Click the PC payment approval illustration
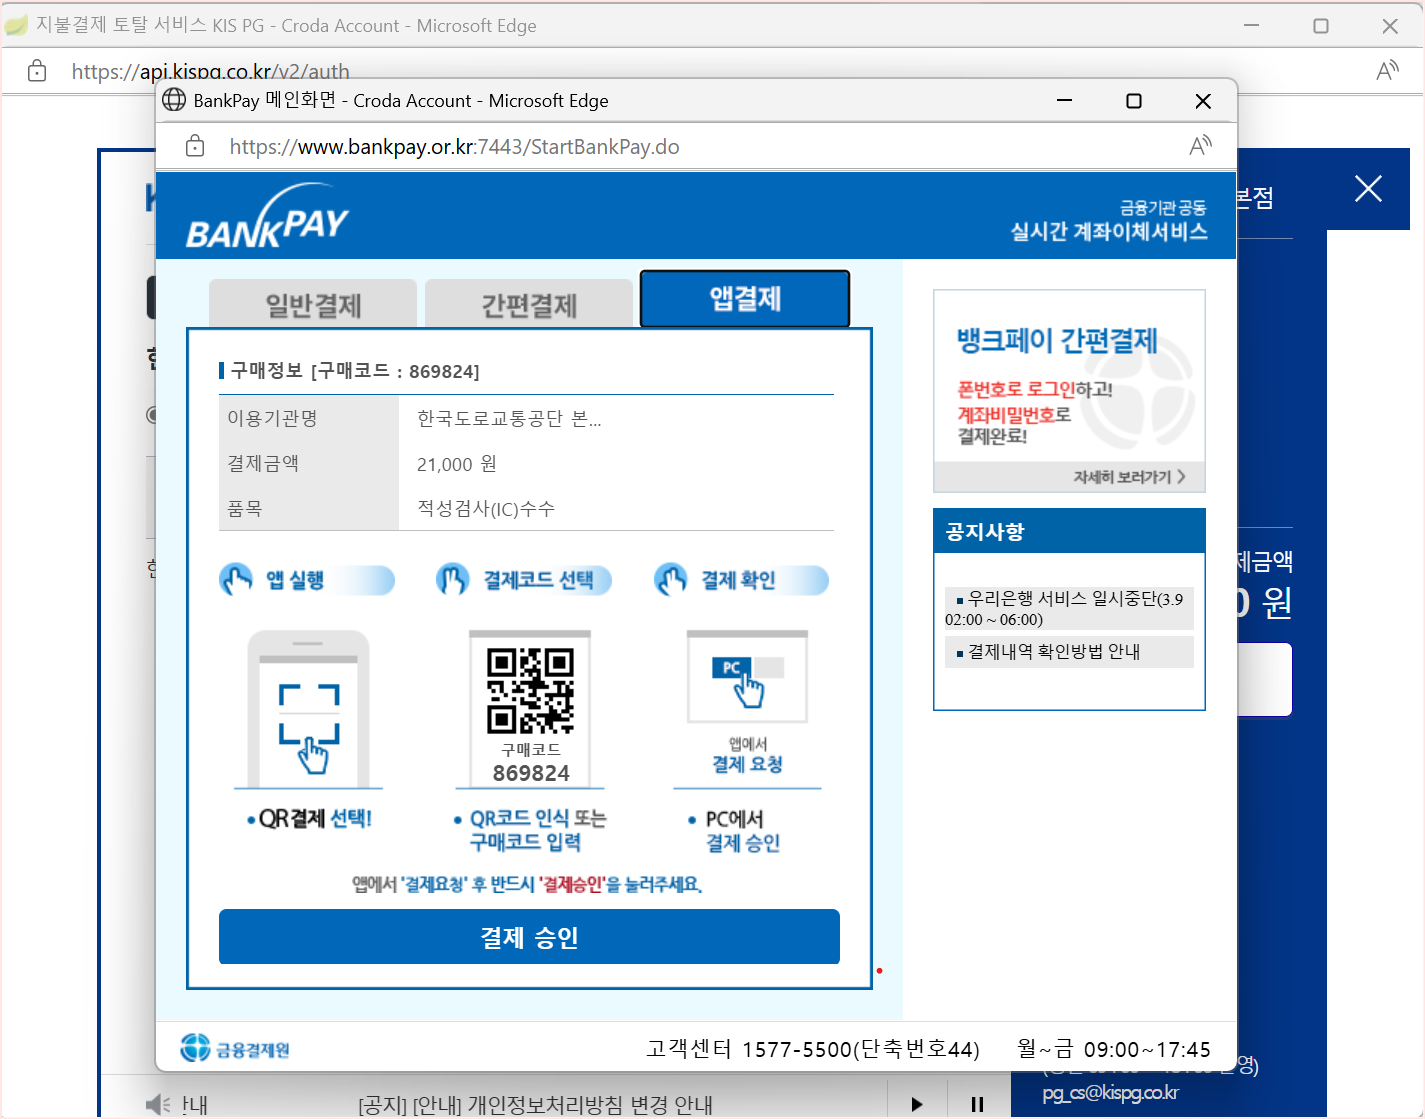This screenshot has height=1119, width=1425. [x=747, y=677]
